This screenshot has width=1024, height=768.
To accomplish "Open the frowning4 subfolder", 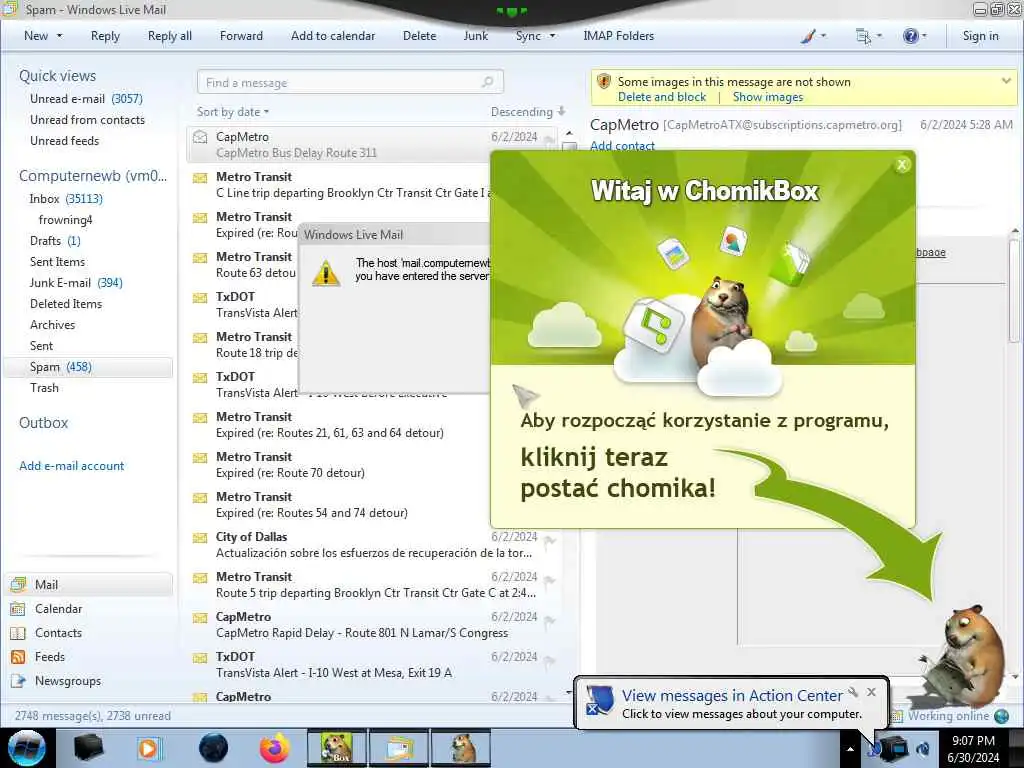I will point(65,219).
